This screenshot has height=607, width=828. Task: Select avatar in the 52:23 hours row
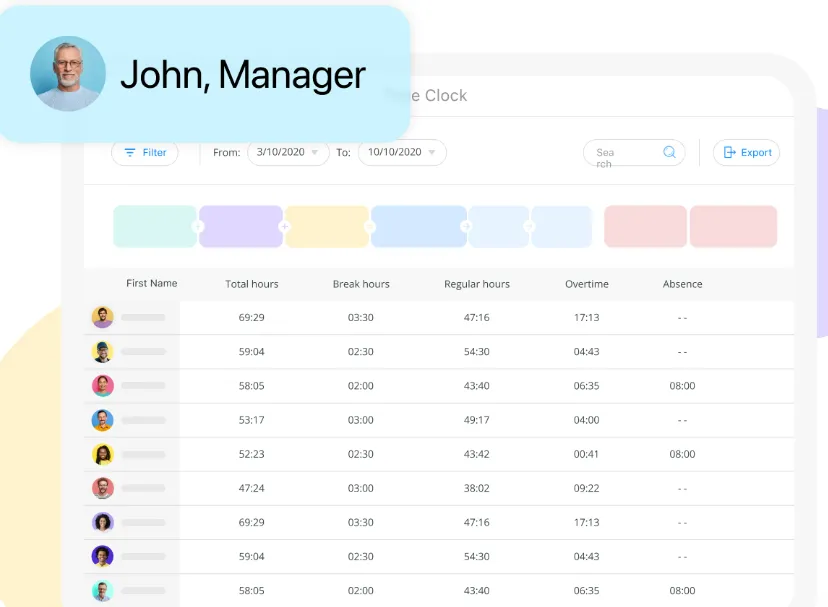click(102, 454)
